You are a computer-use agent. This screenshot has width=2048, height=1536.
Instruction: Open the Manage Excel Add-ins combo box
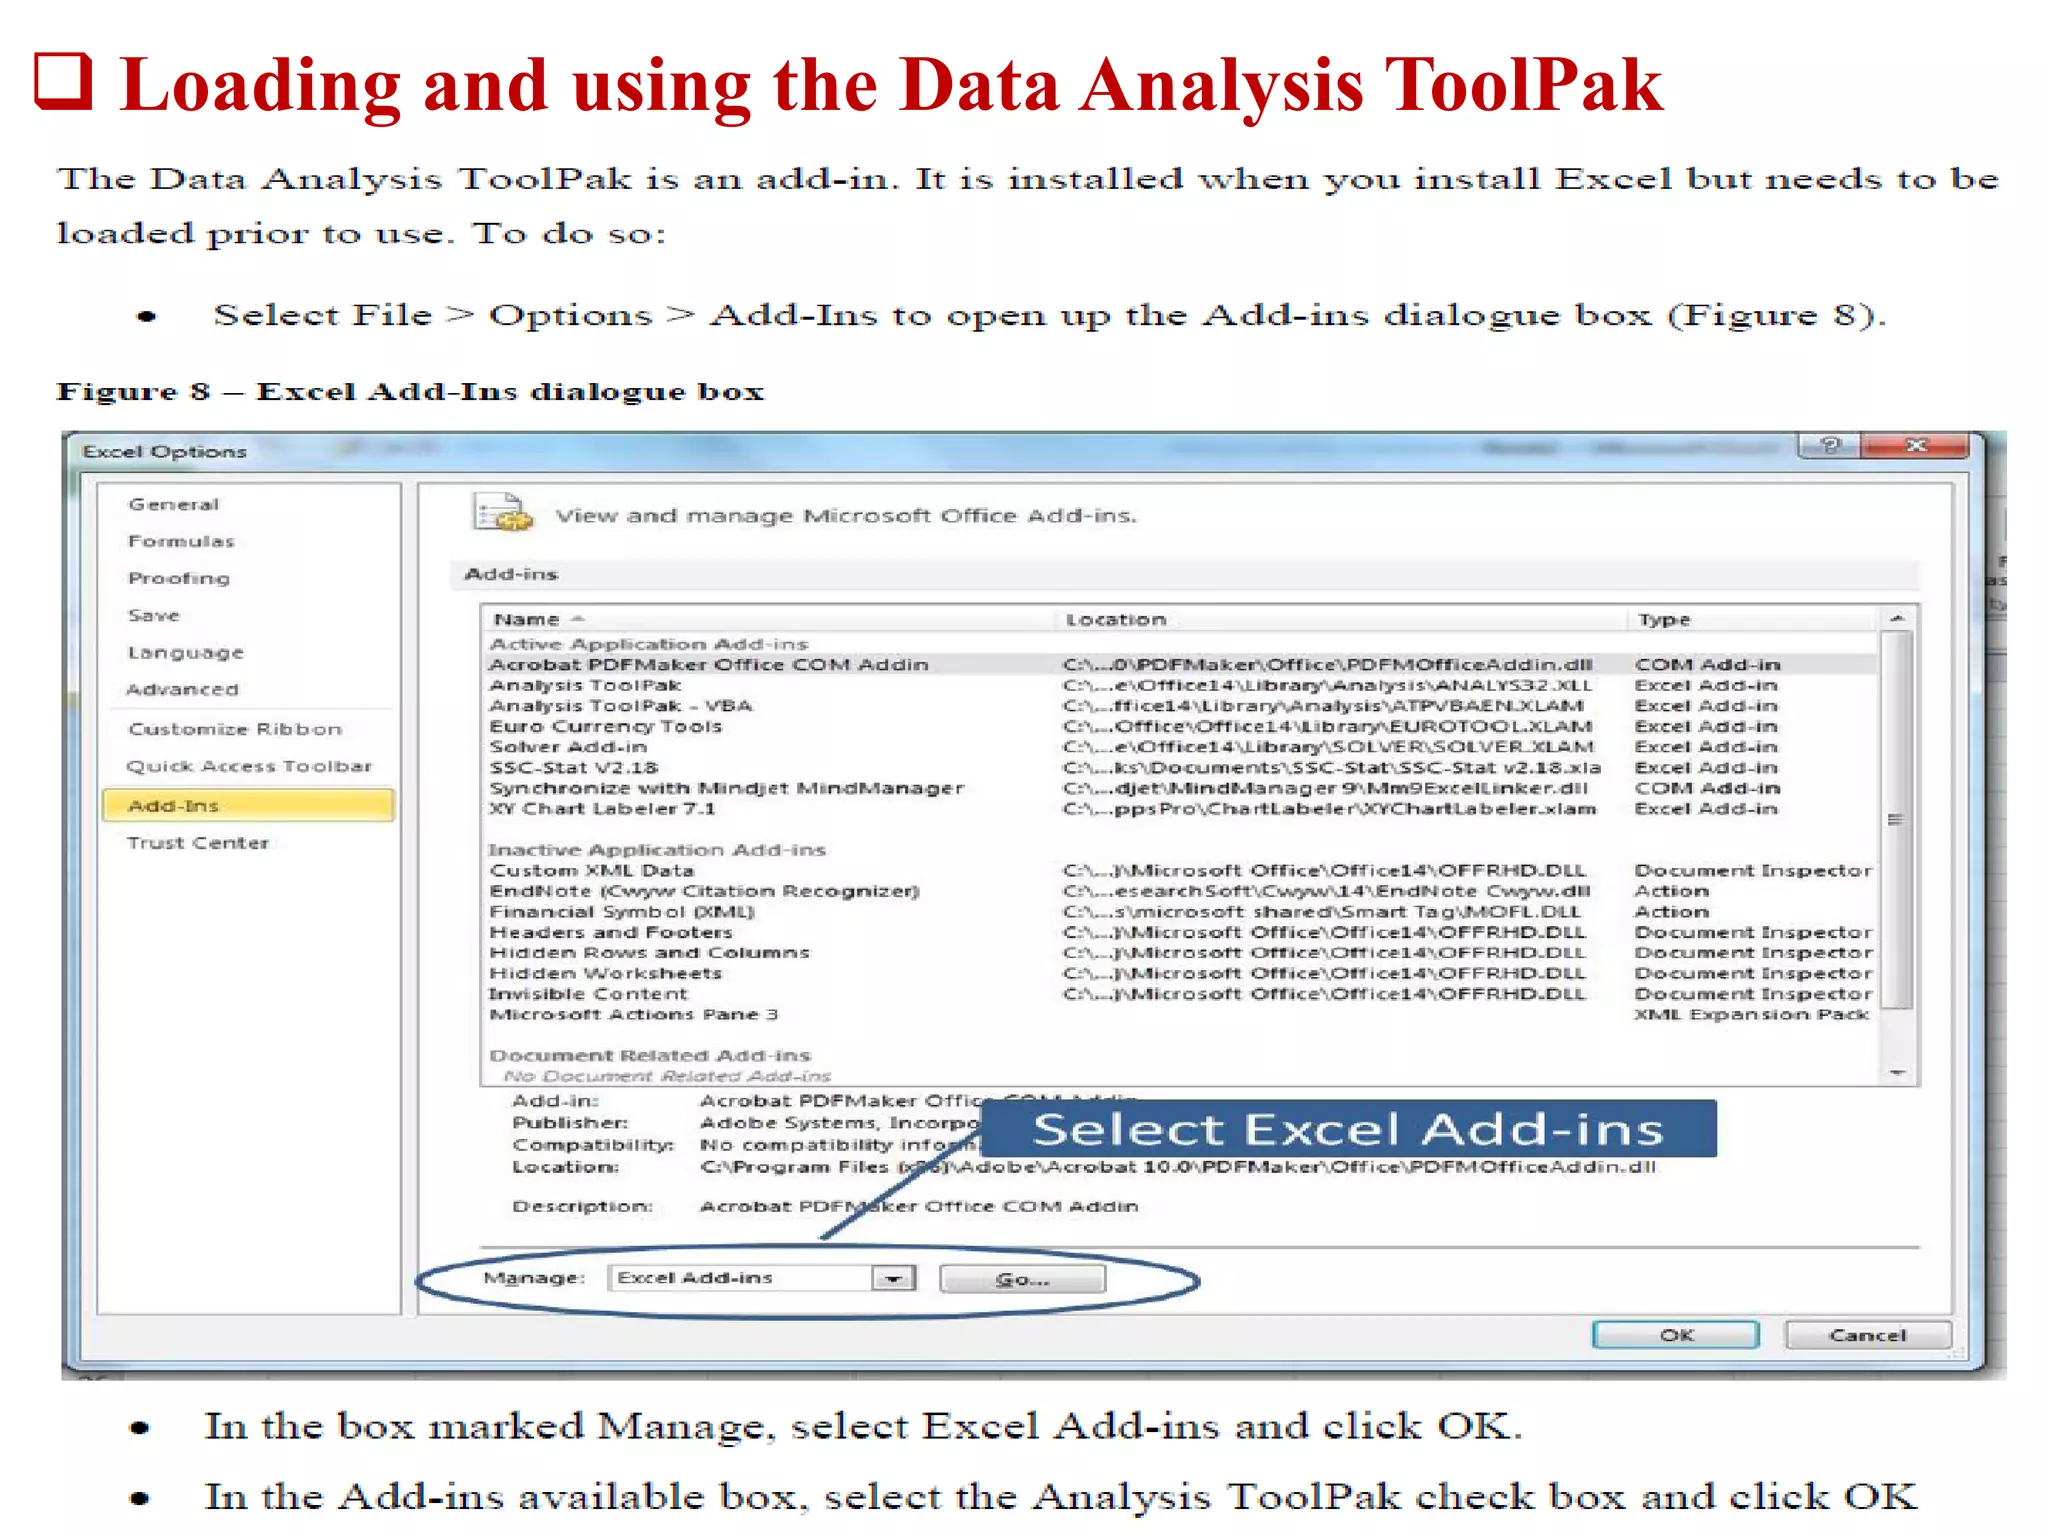[762, 1278]
